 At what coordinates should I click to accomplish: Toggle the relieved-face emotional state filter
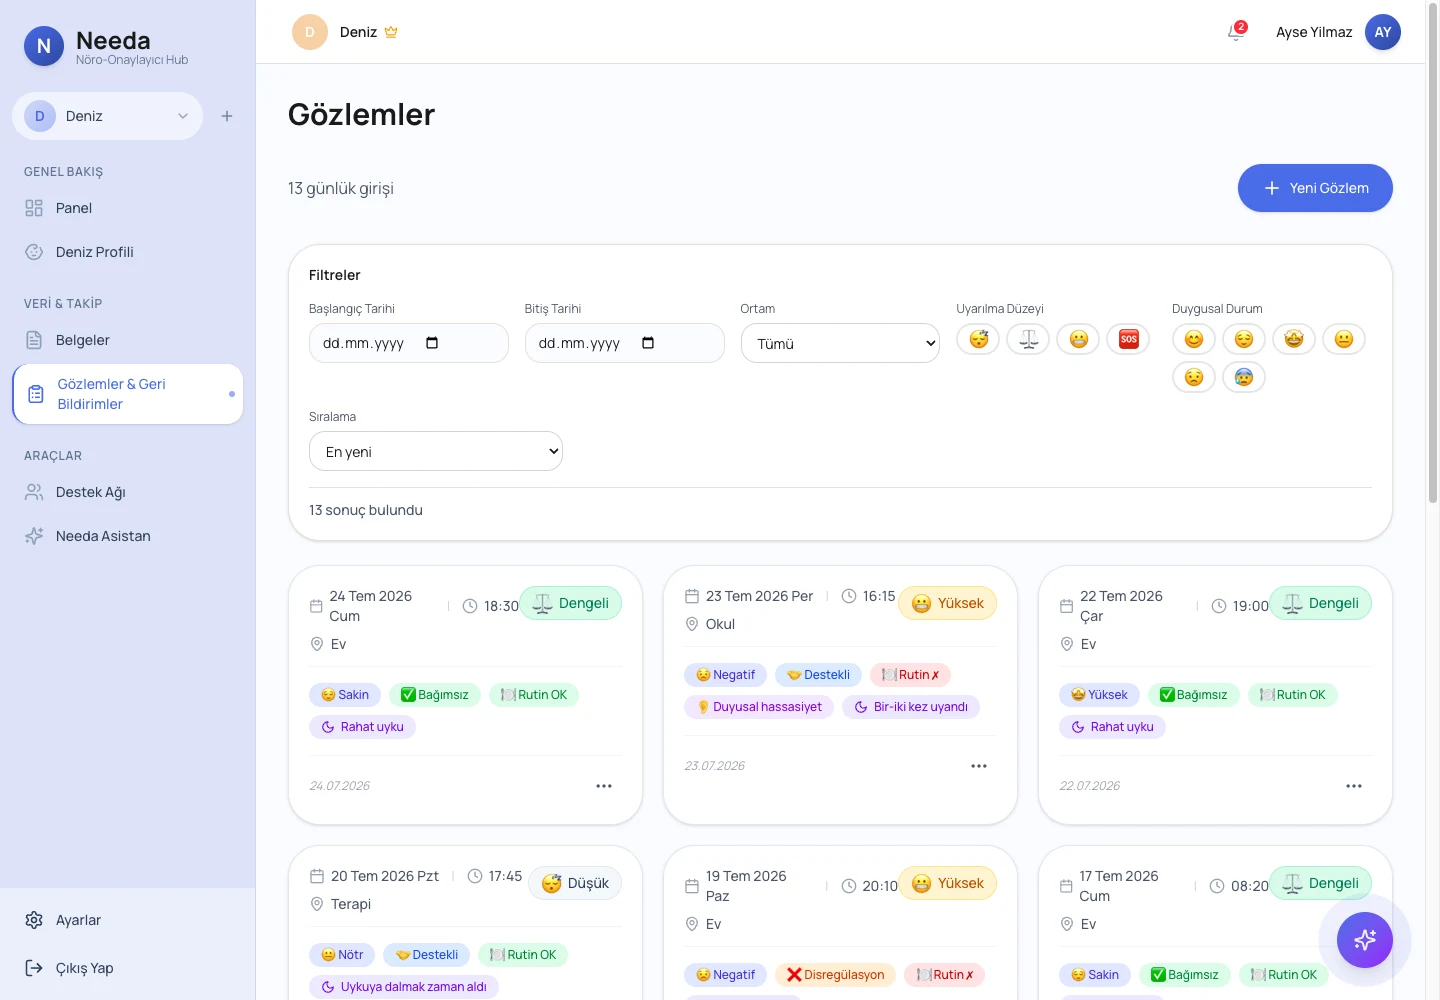coord(1244,339)
